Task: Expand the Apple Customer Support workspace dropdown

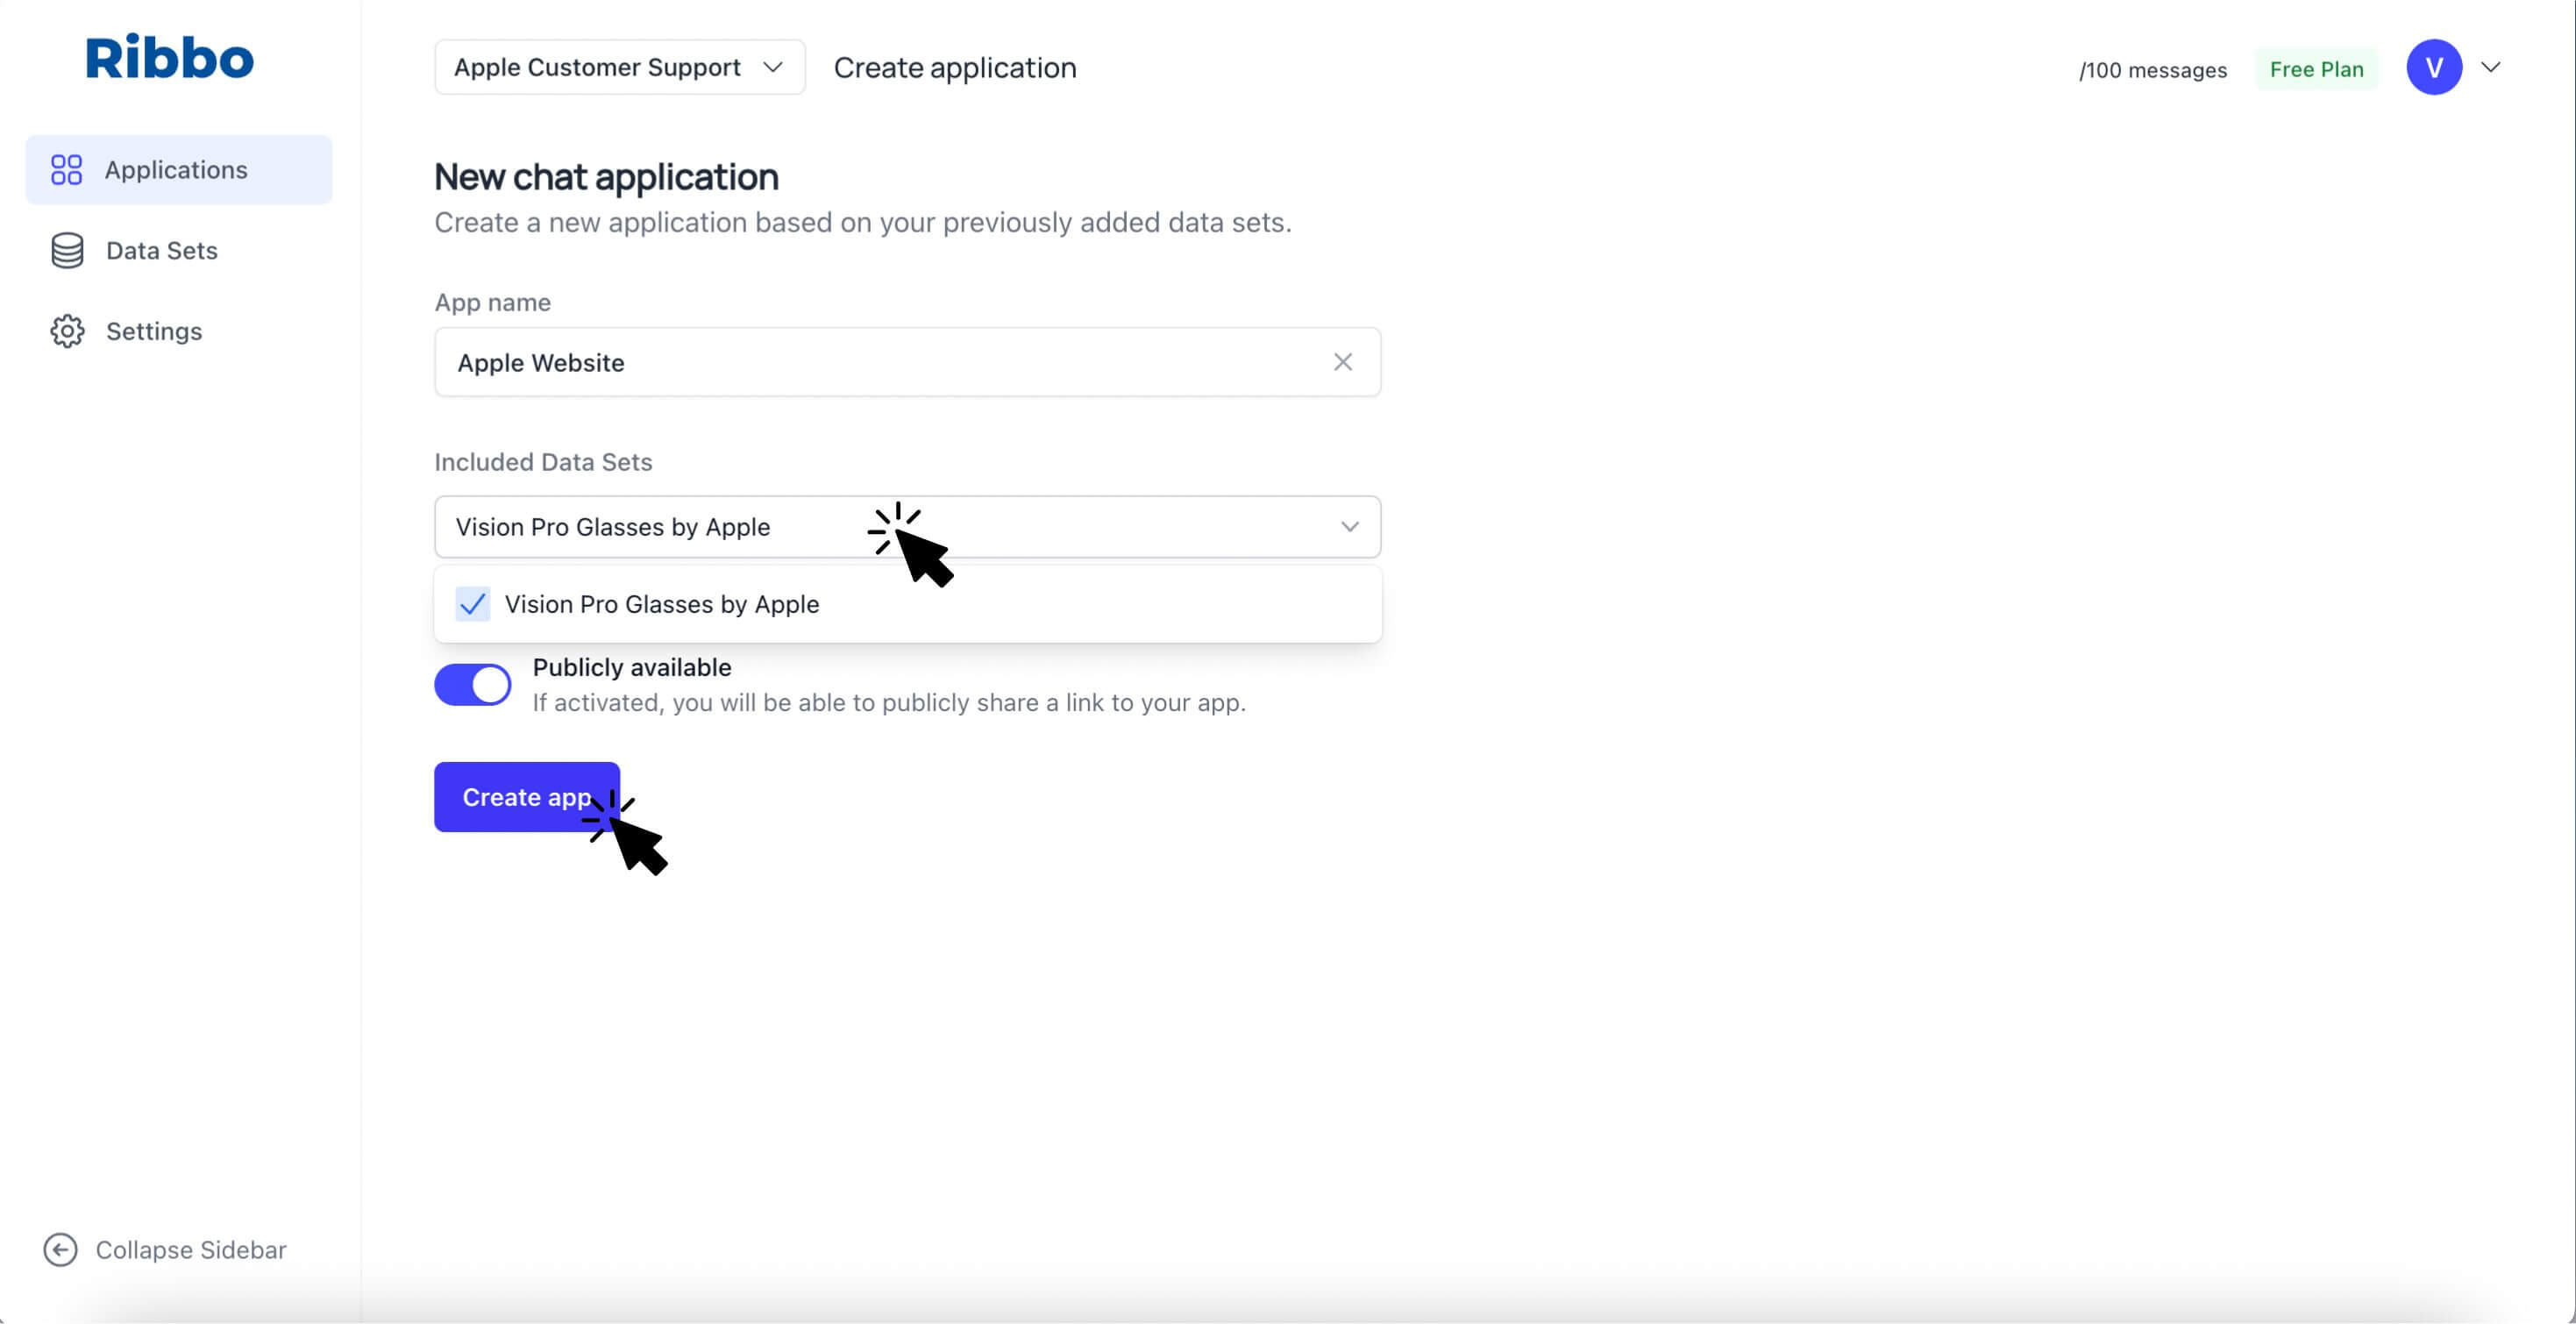Action: pyautogui.click(x=618, y=67)
